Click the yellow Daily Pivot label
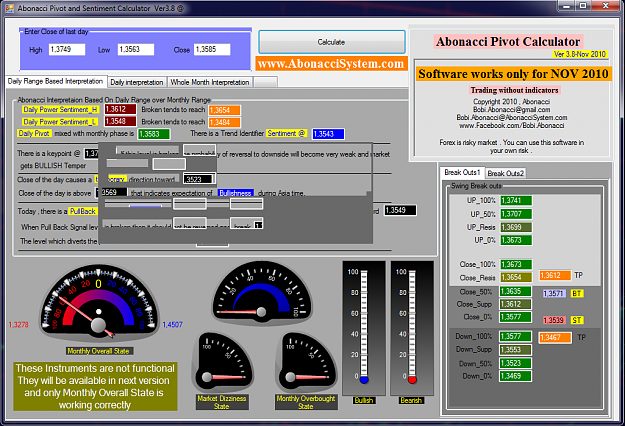Image resolution: width=625 pixels, height=426 pixels. click(x=34, y=133)
